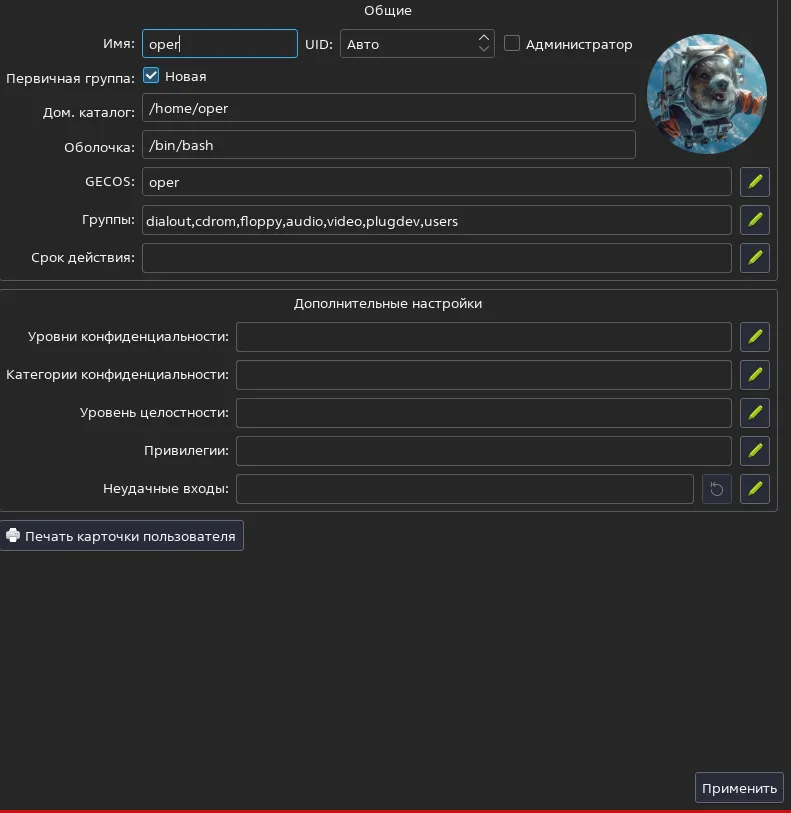Edit Категории конфиденциальности via pencil icon

tap(755, 375)
